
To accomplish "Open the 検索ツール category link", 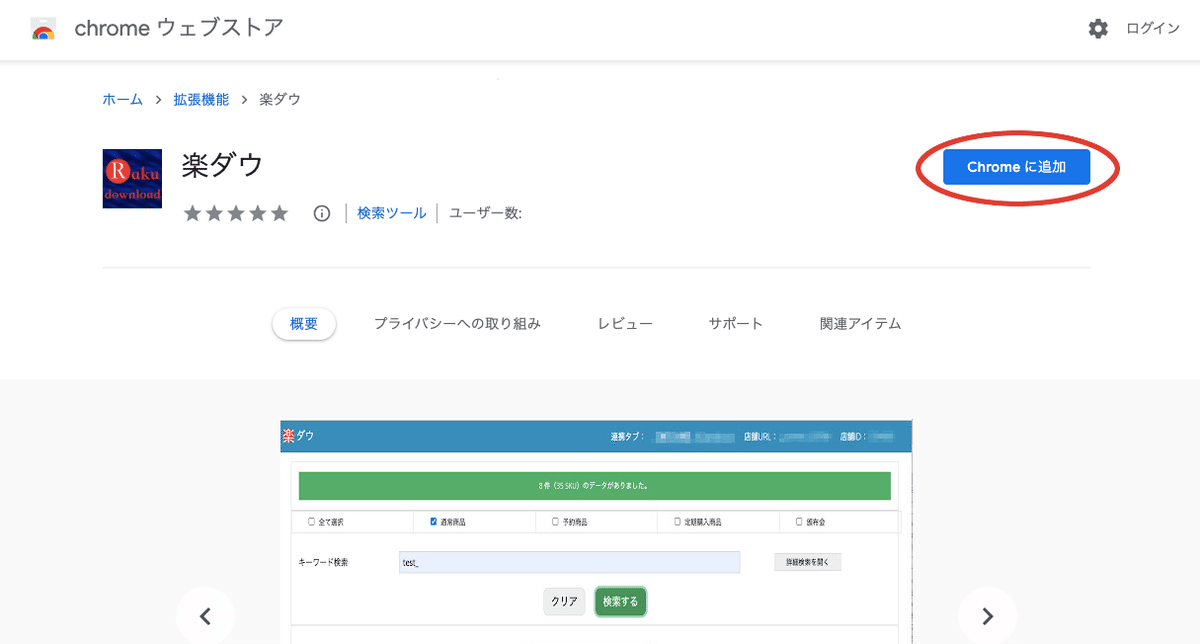I will coord(392,213).
